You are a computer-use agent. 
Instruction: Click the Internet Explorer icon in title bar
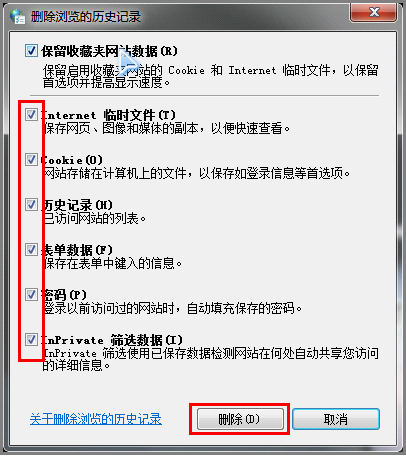pos(17,17)
